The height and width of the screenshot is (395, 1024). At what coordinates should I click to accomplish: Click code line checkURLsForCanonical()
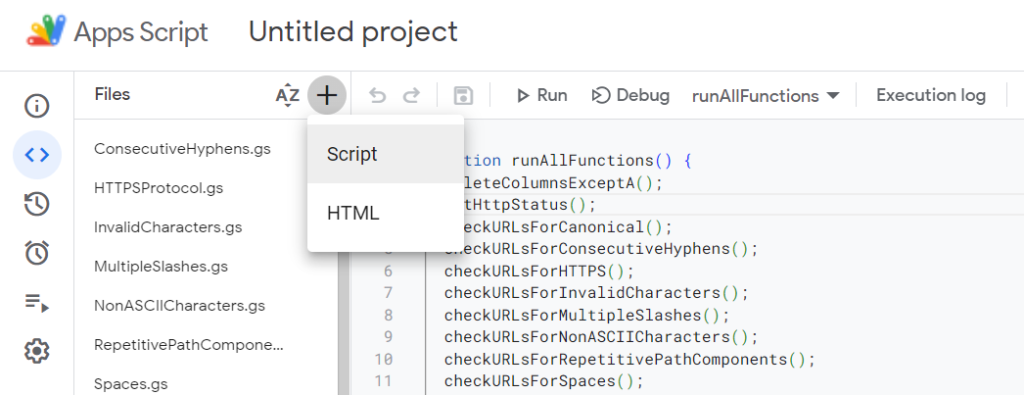click(x=568, y=227)
